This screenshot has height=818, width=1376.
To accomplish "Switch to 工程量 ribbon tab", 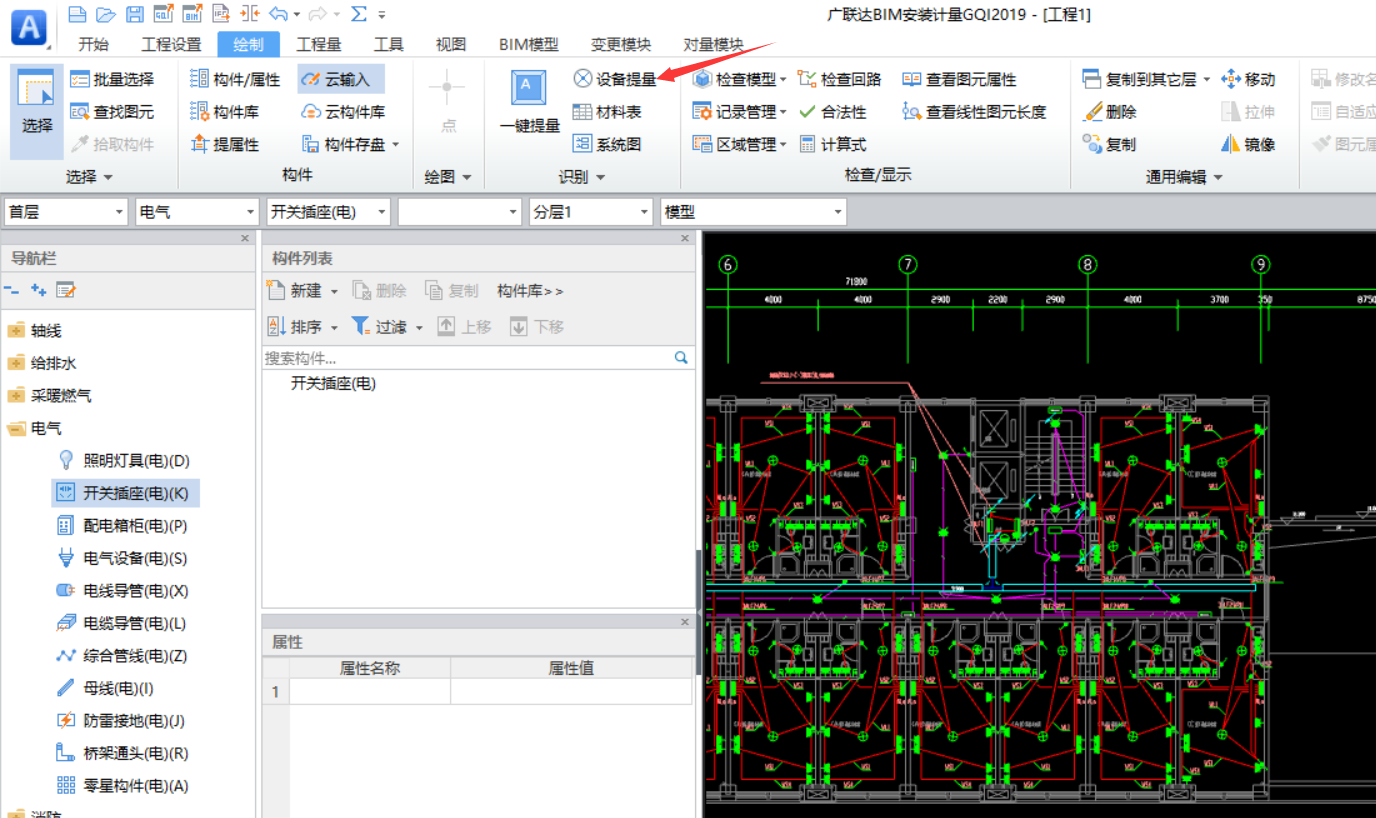I will pos(319,44).
